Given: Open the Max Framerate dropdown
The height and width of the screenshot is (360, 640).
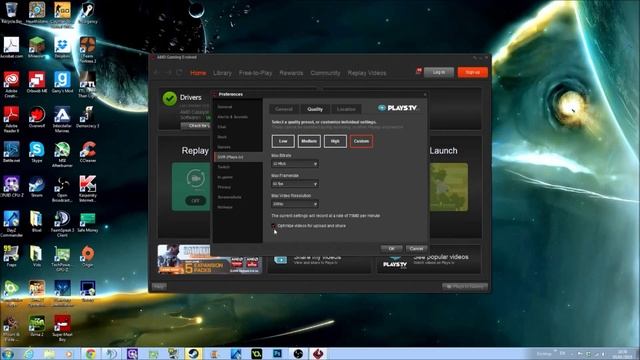Looking at the screenshot, I should pos(295,184).
